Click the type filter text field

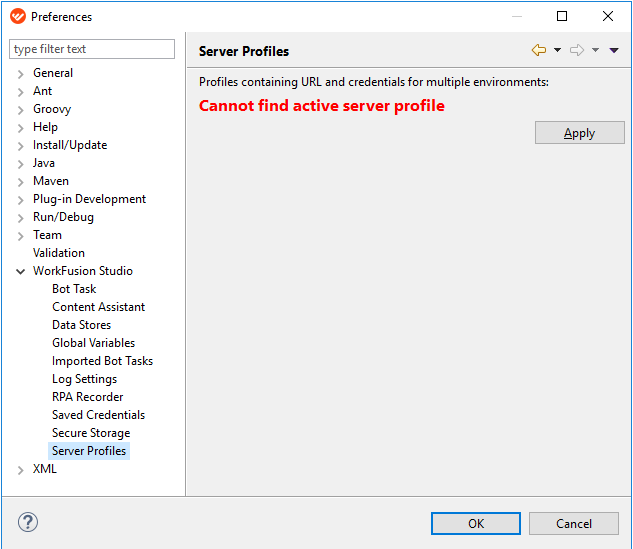(x=92, y=49)
